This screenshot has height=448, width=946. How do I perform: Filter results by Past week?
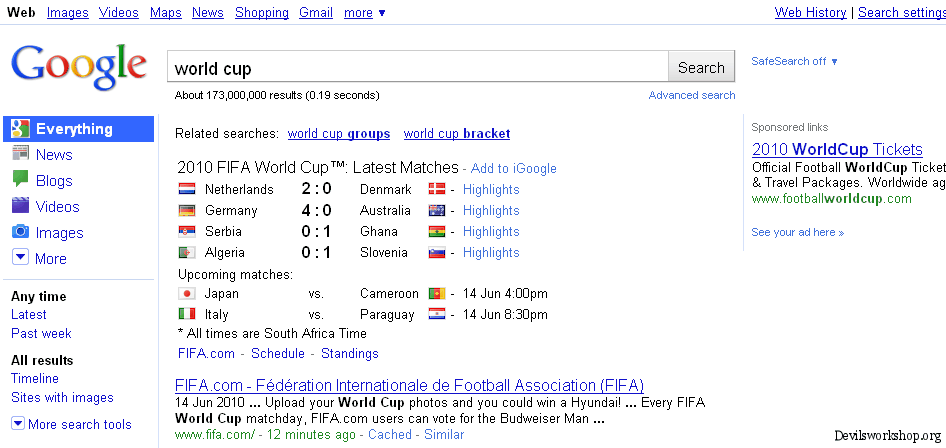tap(41, 333)
